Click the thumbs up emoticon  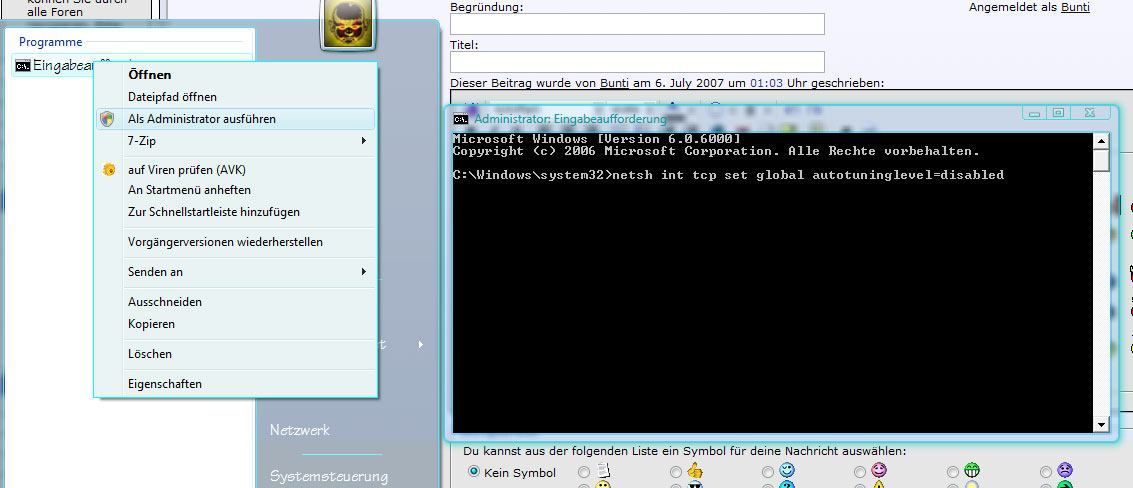695,471
